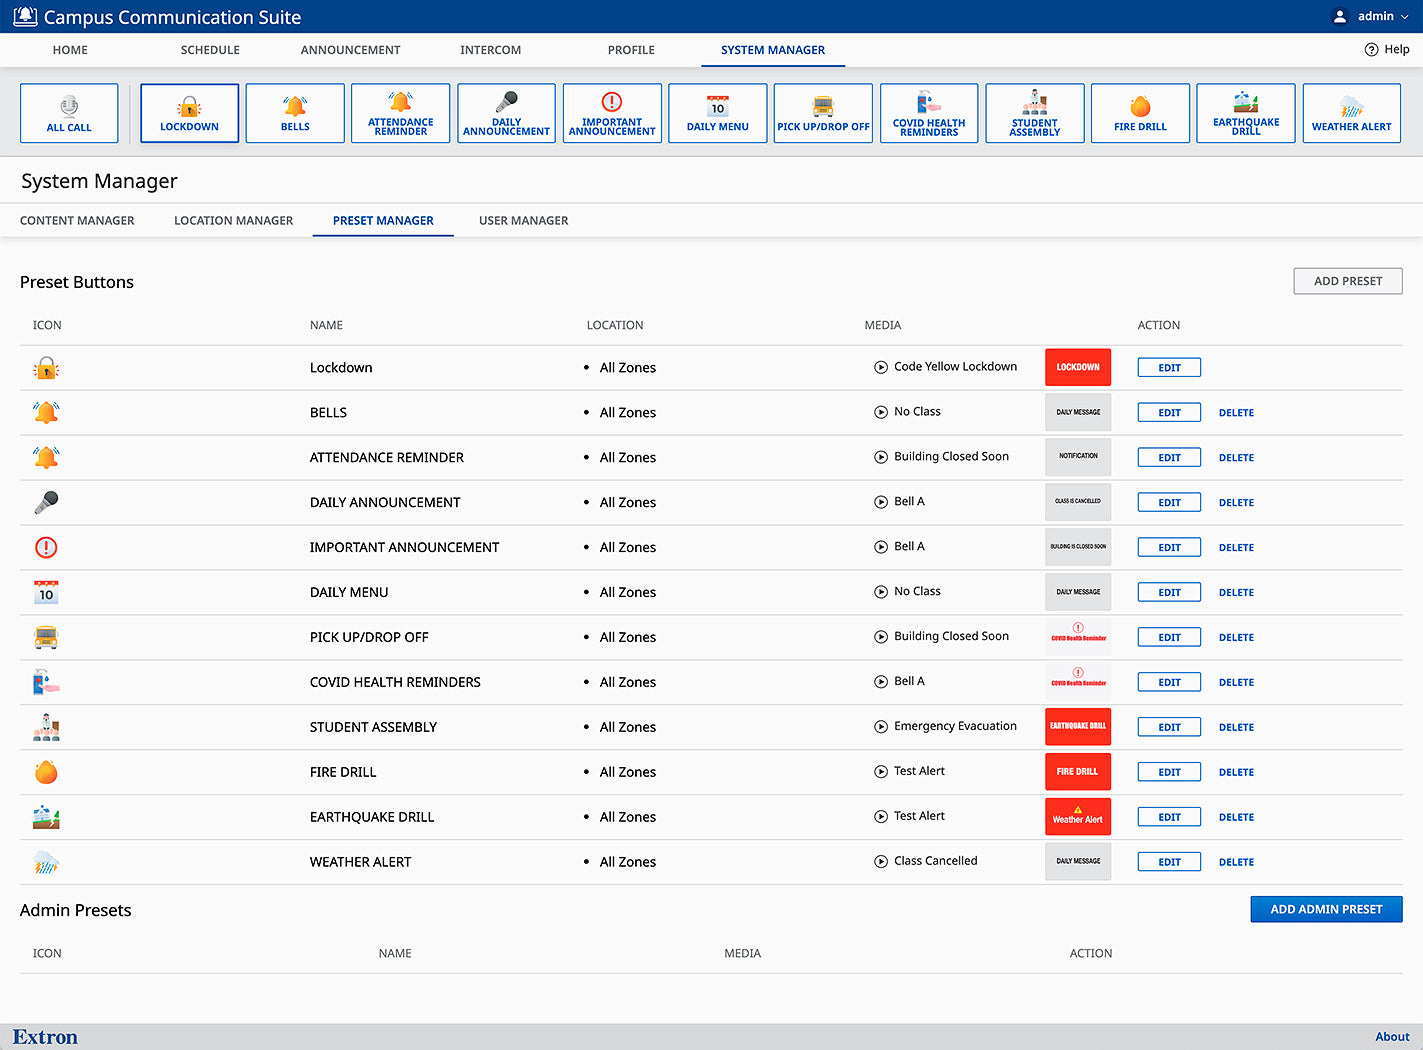The width and height of the screenshot is (1423, 1050).
Task: Start the Bells preset button in toolbar
Action: tap(295, 113)
